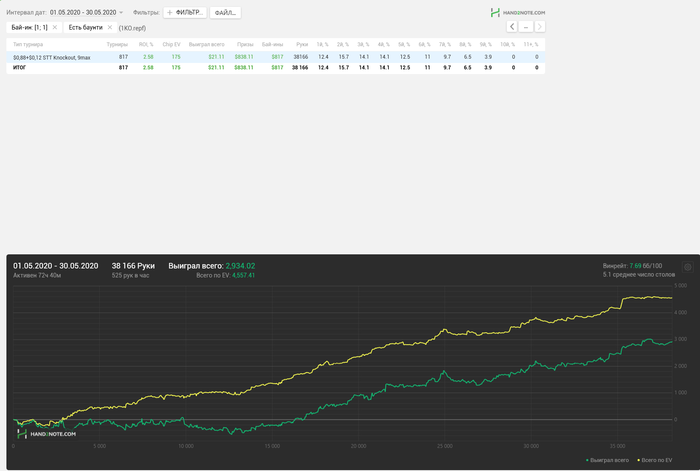Click the total won value in graph header
This screenshot has width=700, height=471.
click(240, 266)
